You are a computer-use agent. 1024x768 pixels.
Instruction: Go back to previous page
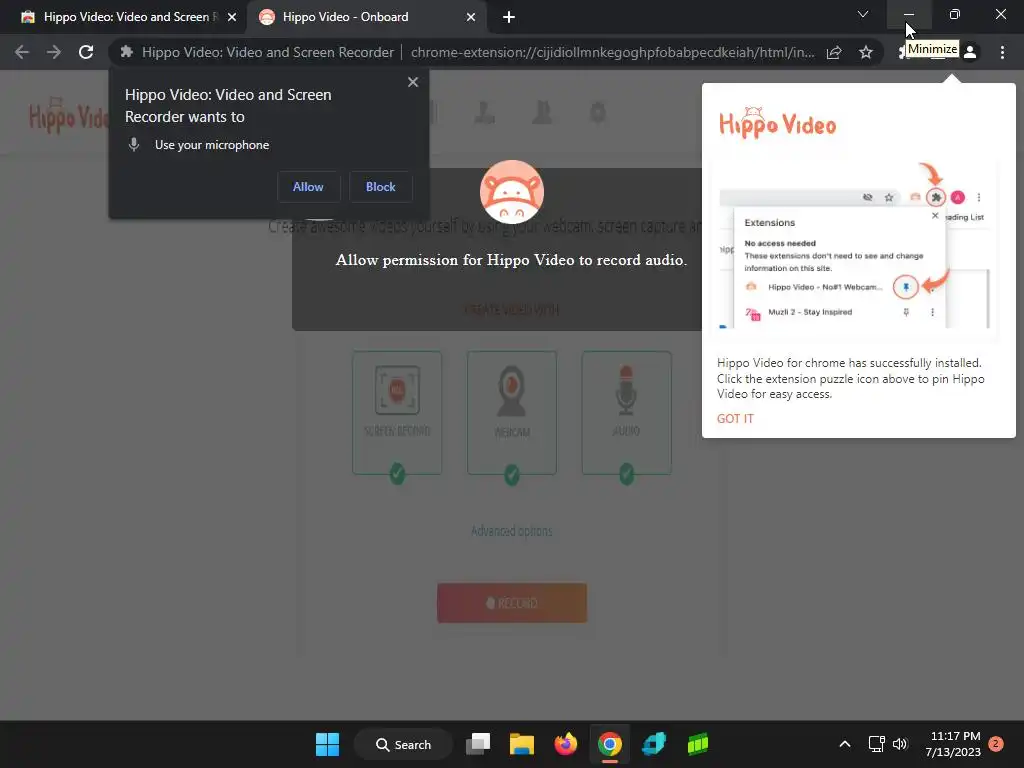[x=22, y=52]
